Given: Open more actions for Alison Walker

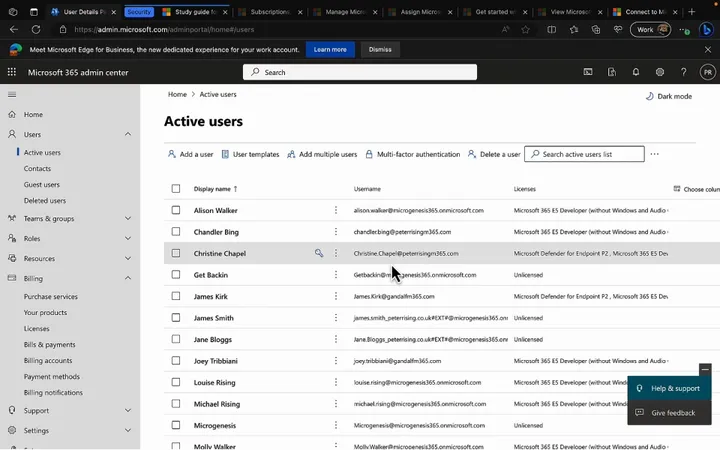Looking at the screenshot, I should point(336,210).
